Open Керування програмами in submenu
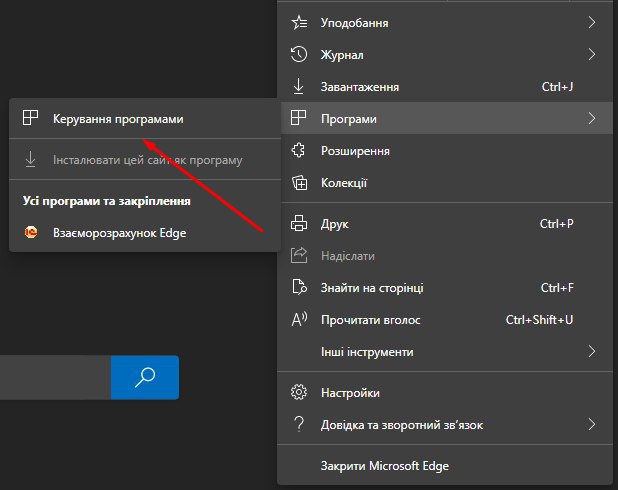This screenshot has height=490, width=618. pos(145,118)
